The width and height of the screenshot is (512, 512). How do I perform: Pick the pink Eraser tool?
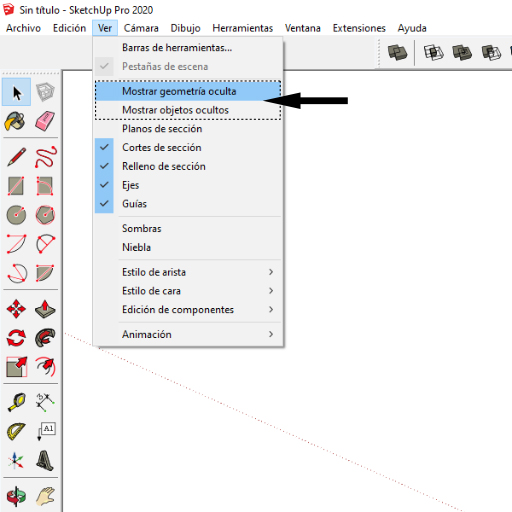tap(45, 121)
